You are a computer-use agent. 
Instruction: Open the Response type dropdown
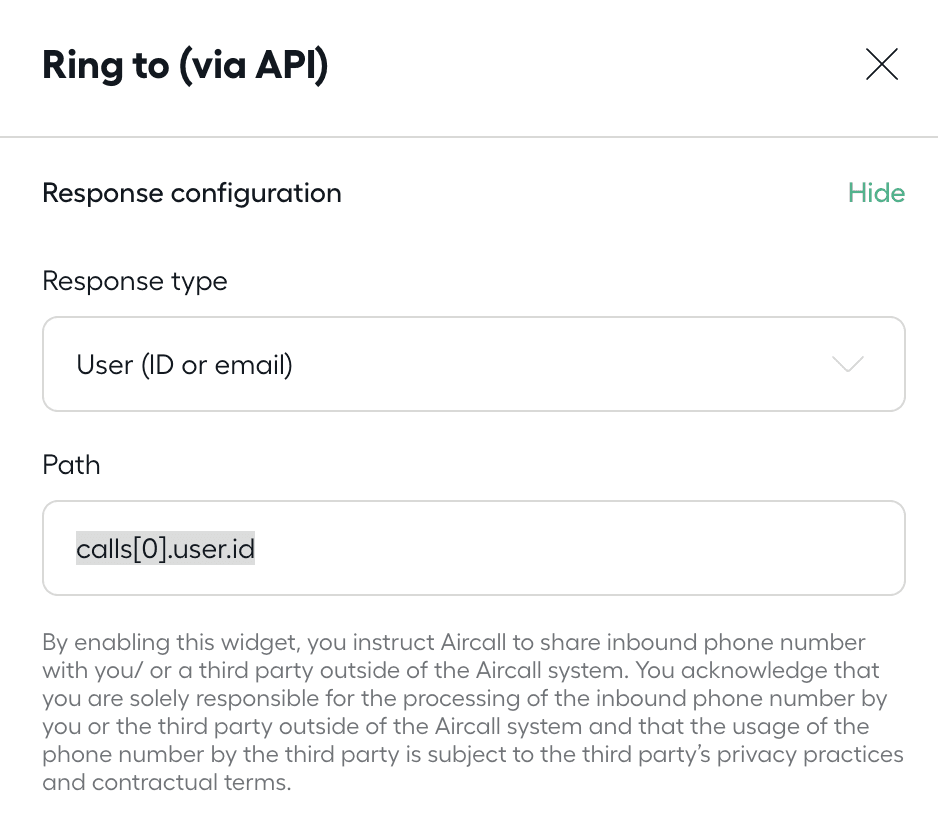click(473, 365)
